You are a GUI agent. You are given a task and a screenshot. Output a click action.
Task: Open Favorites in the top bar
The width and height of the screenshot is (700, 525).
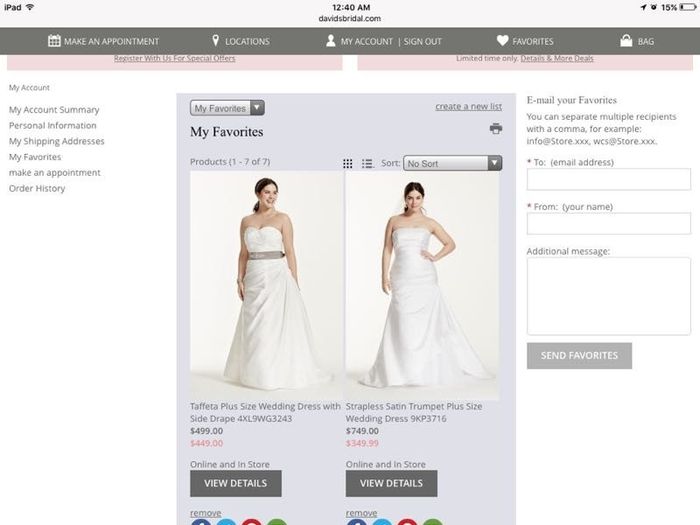click(x=533, y=42)
